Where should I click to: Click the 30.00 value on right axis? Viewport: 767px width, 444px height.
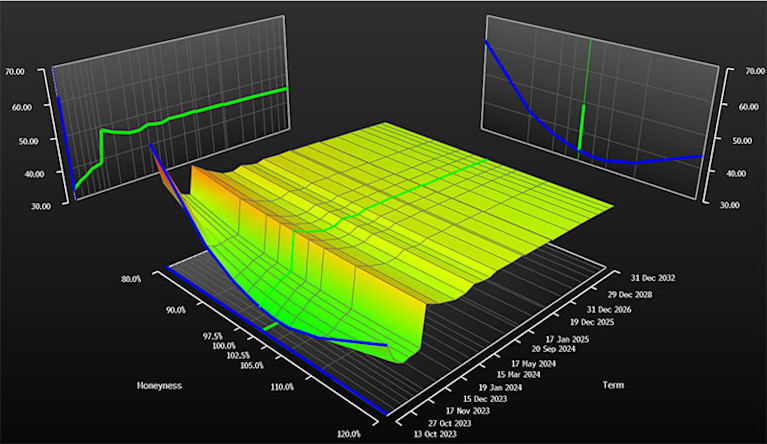point(729,205)
